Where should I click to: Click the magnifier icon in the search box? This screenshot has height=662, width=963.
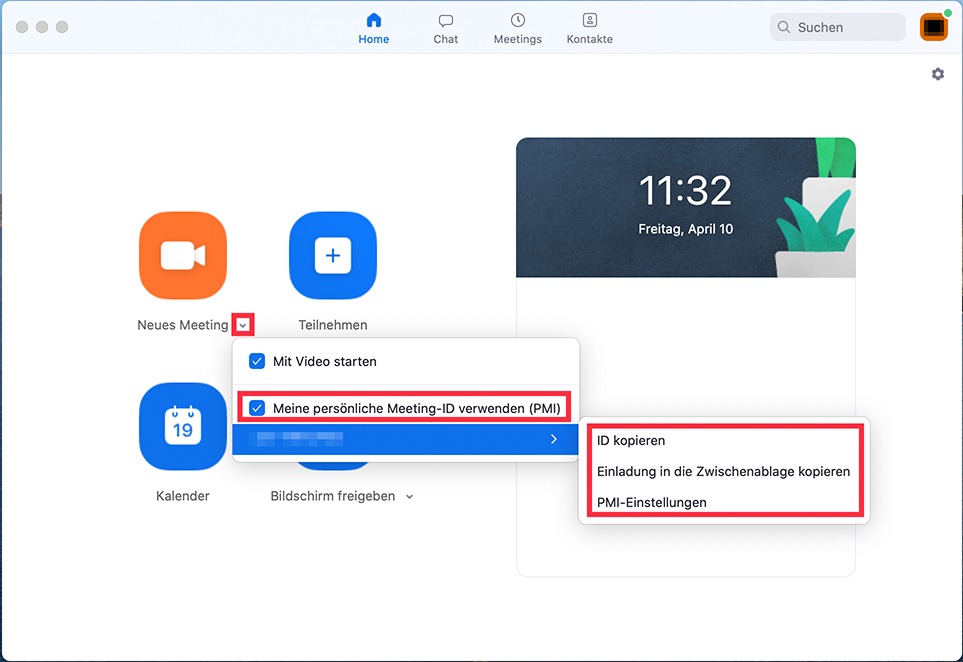click(x=784, y=27)
